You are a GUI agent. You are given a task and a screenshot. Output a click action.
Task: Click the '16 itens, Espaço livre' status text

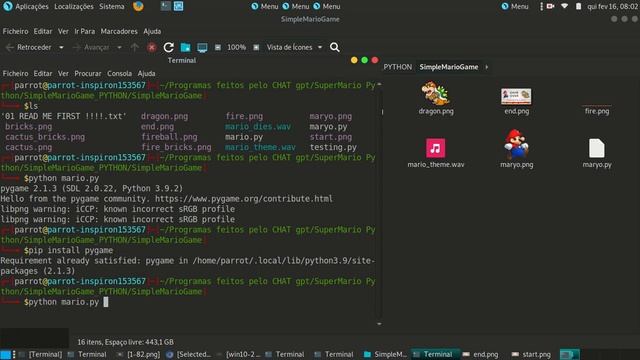[125, 342]
